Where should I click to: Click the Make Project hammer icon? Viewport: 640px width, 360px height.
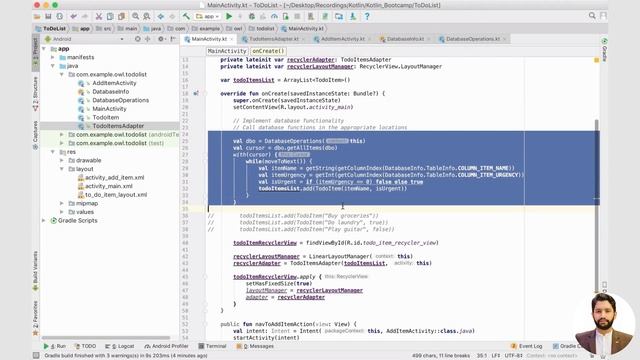pyautogui.click(x=186, y=16)
